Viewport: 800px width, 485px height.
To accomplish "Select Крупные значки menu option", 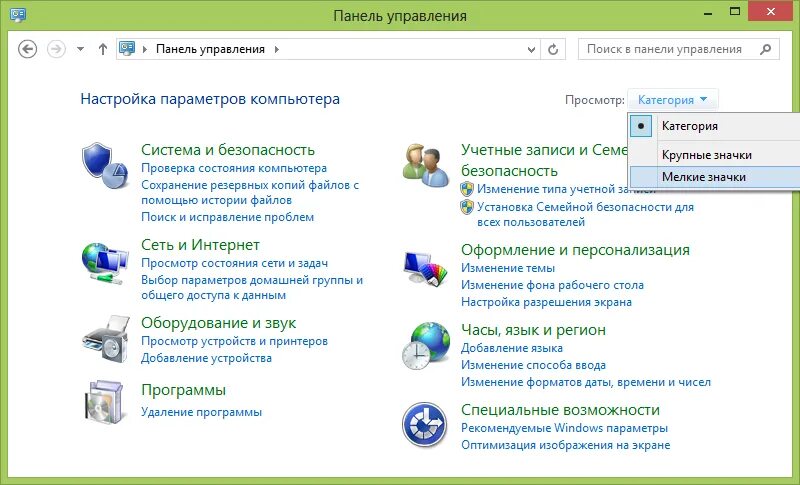I will [x=715, y=155].
